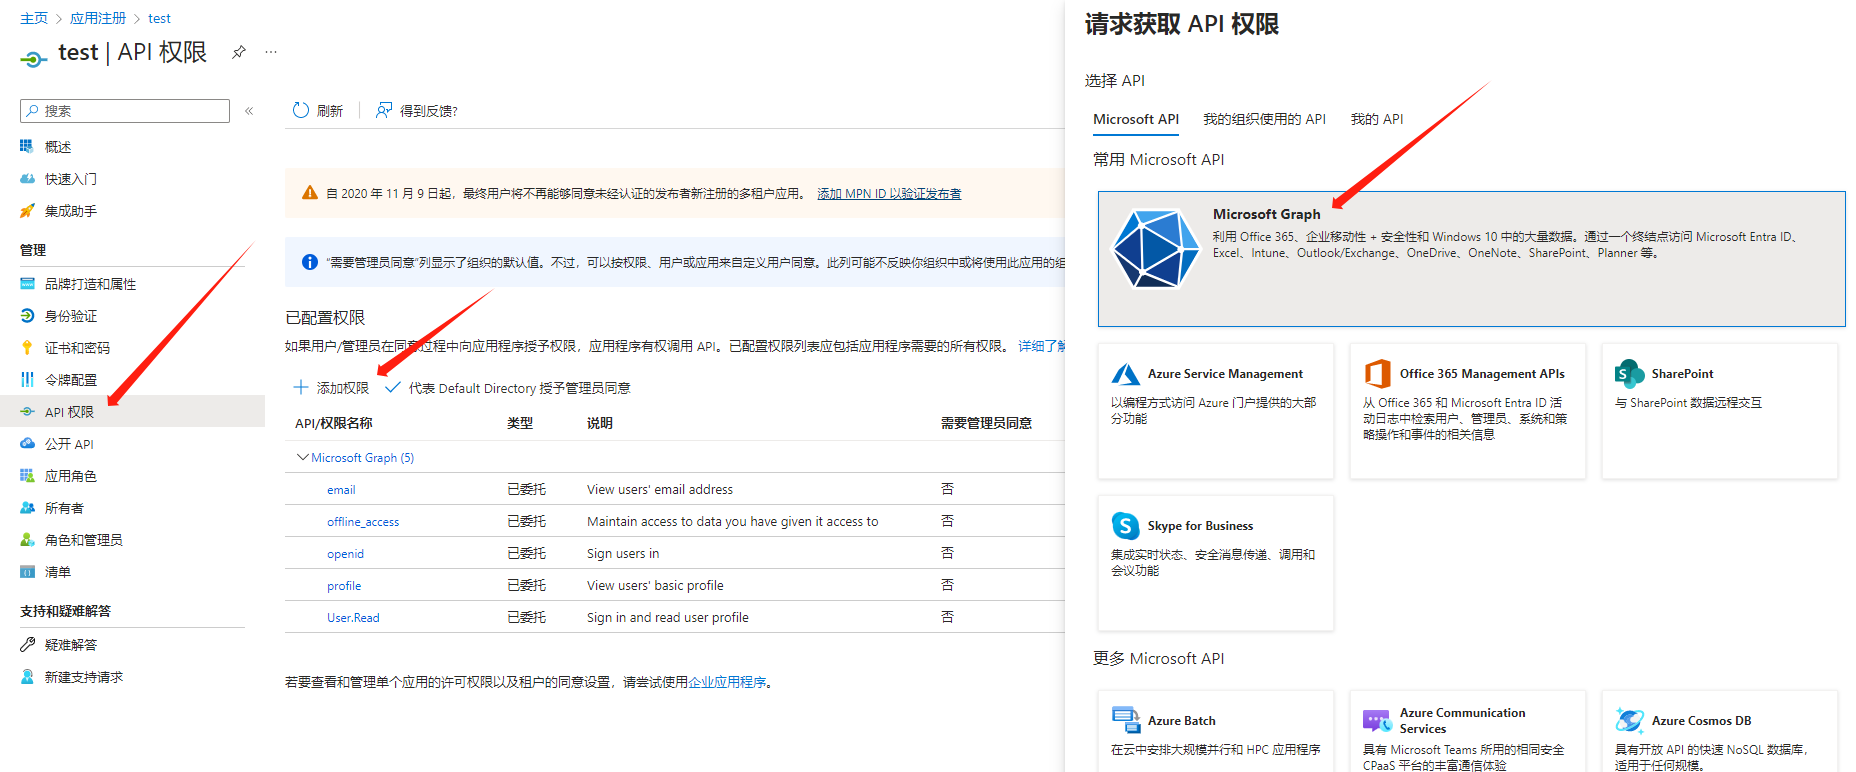Open the profile permission

344,586
